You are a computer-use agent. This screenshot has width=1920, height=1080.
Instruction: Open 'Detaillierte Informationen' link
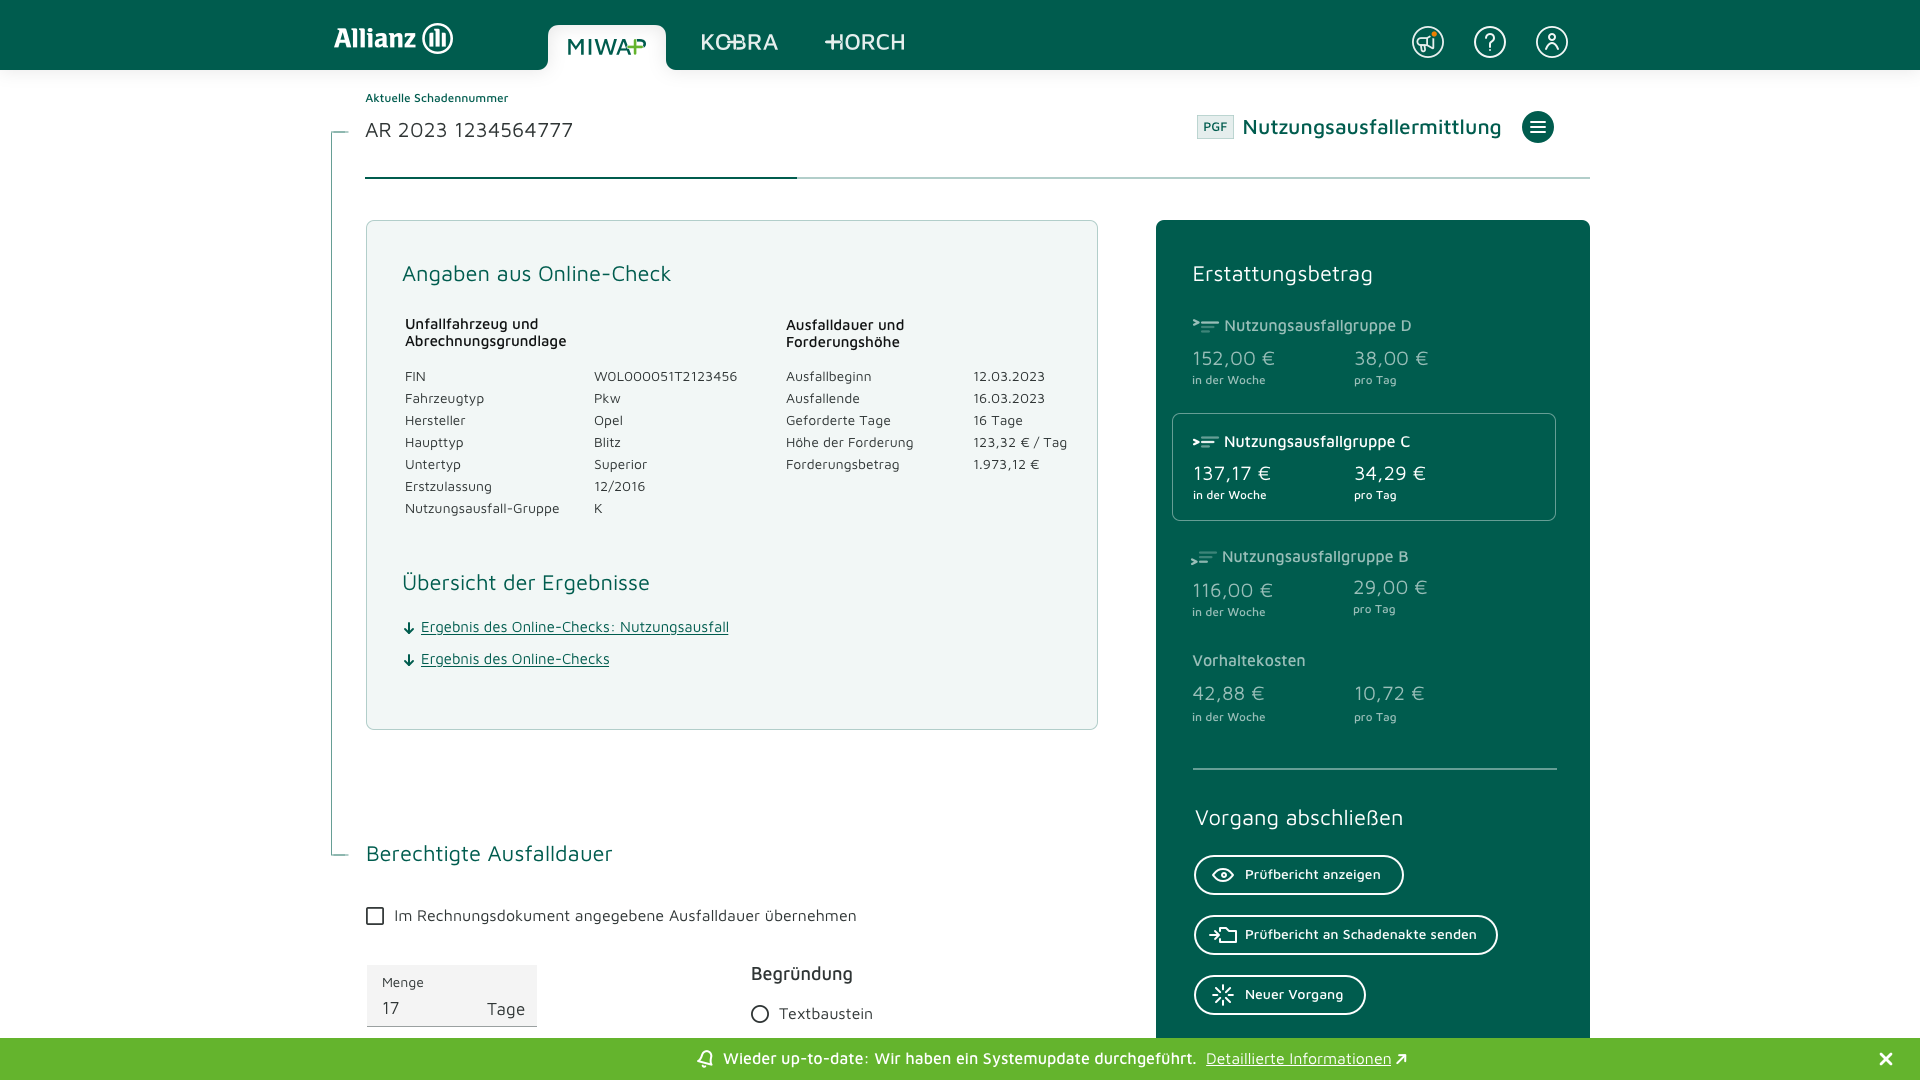coord(1298,1059)
